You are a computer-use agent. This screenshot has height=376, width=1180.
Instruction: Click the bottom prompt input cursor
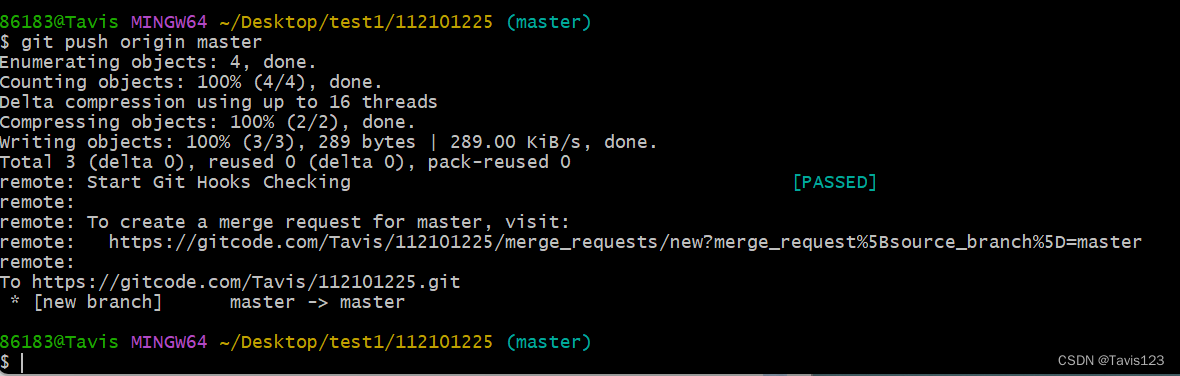tap(23, 363)
